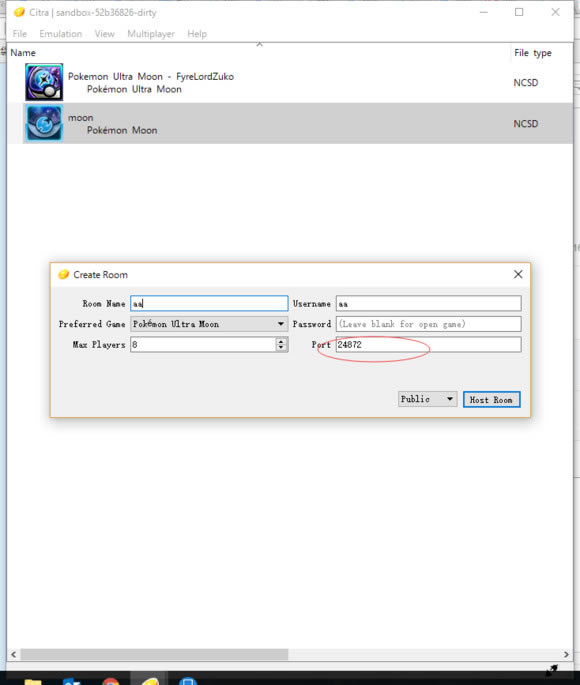Select the Pokémon Moon game icon

44,123
